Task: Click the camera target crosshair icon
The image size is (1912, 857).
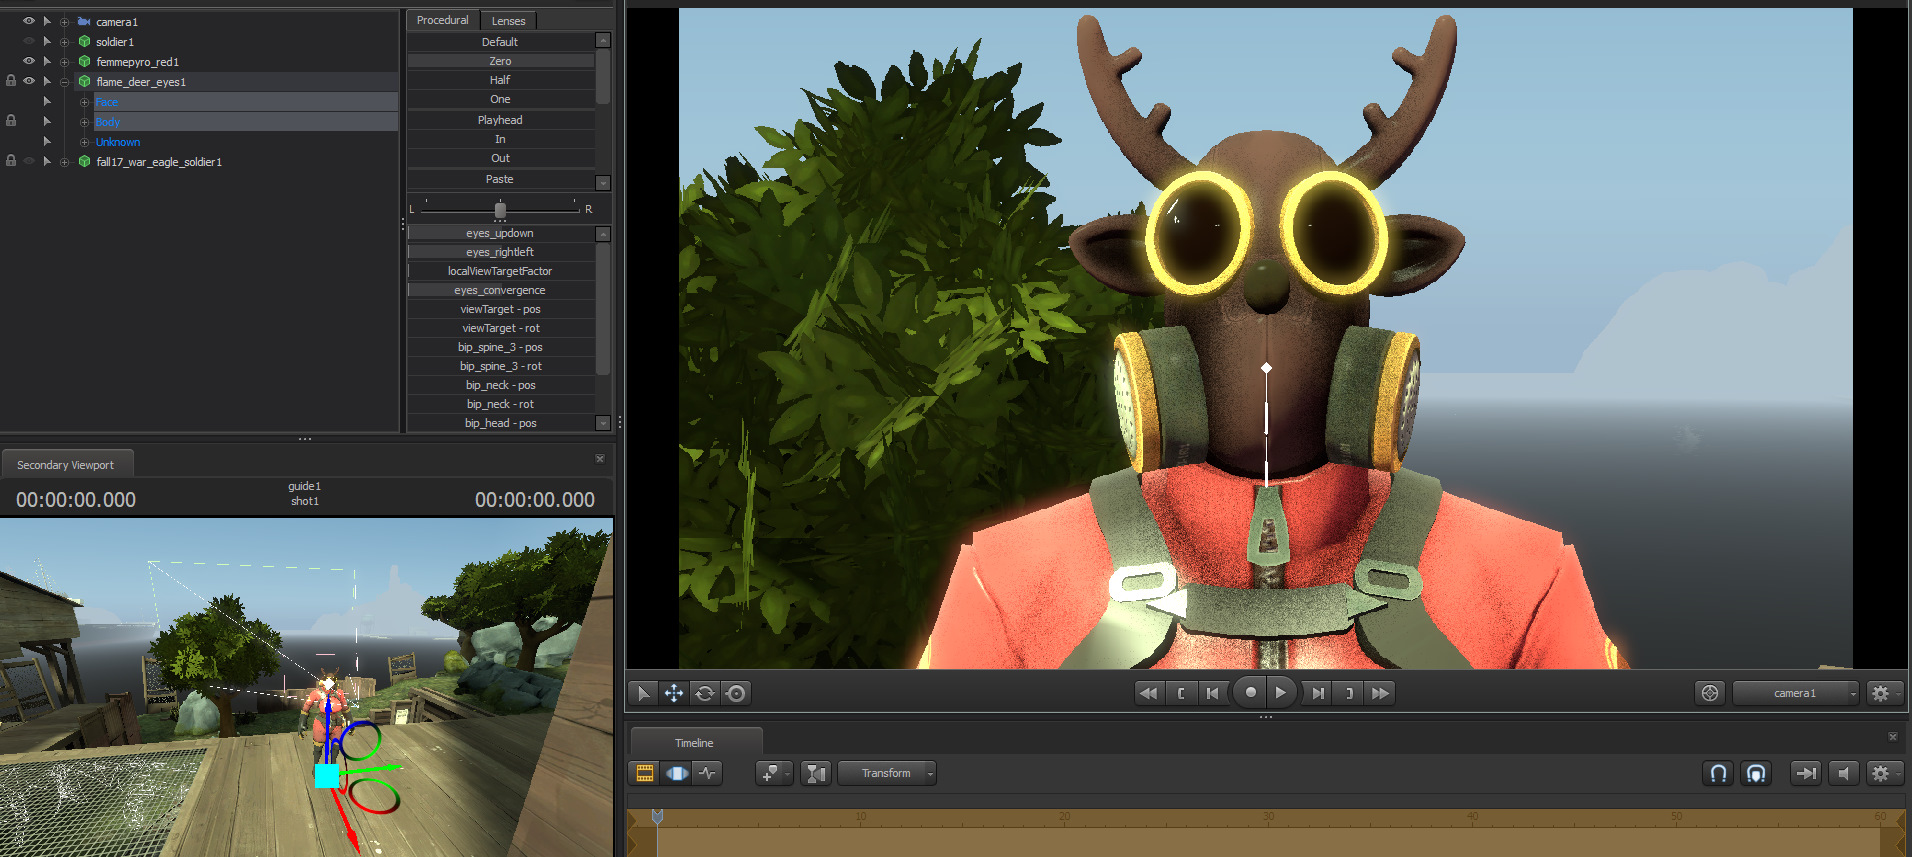Action: tap(1710, 693)
